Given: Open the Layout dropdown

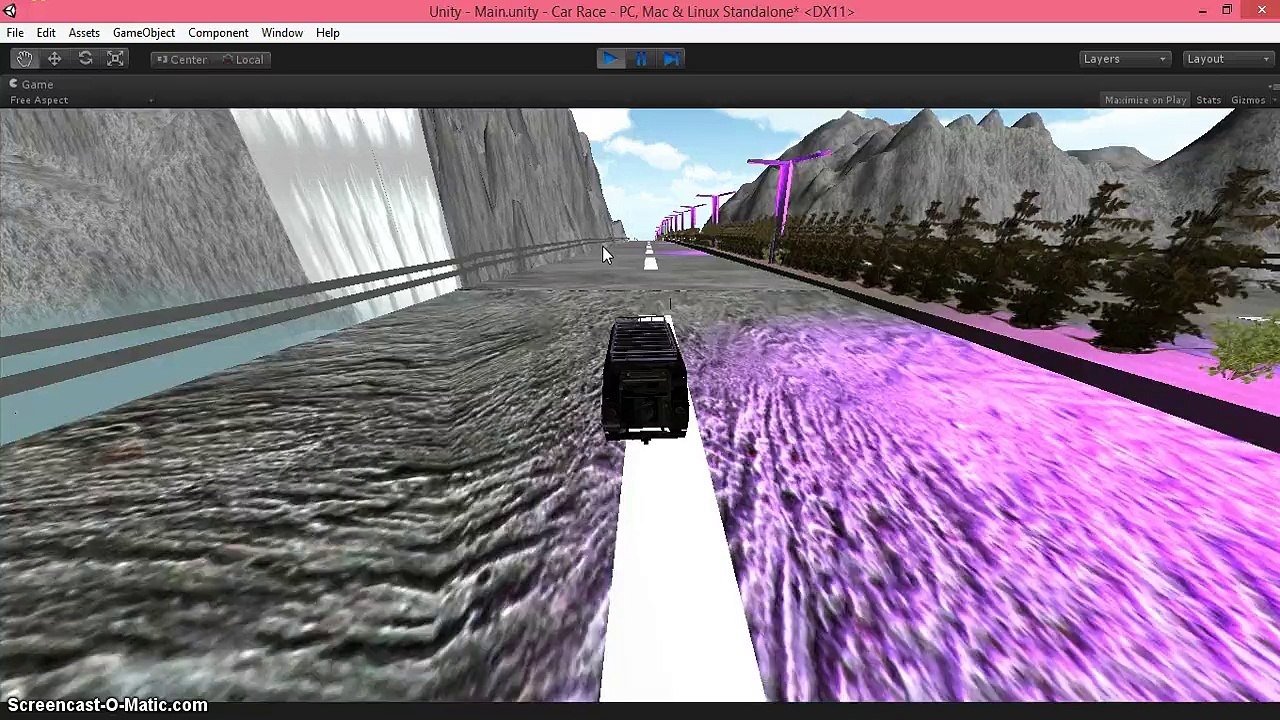Looking at the screenshot, I should 1227,59.
